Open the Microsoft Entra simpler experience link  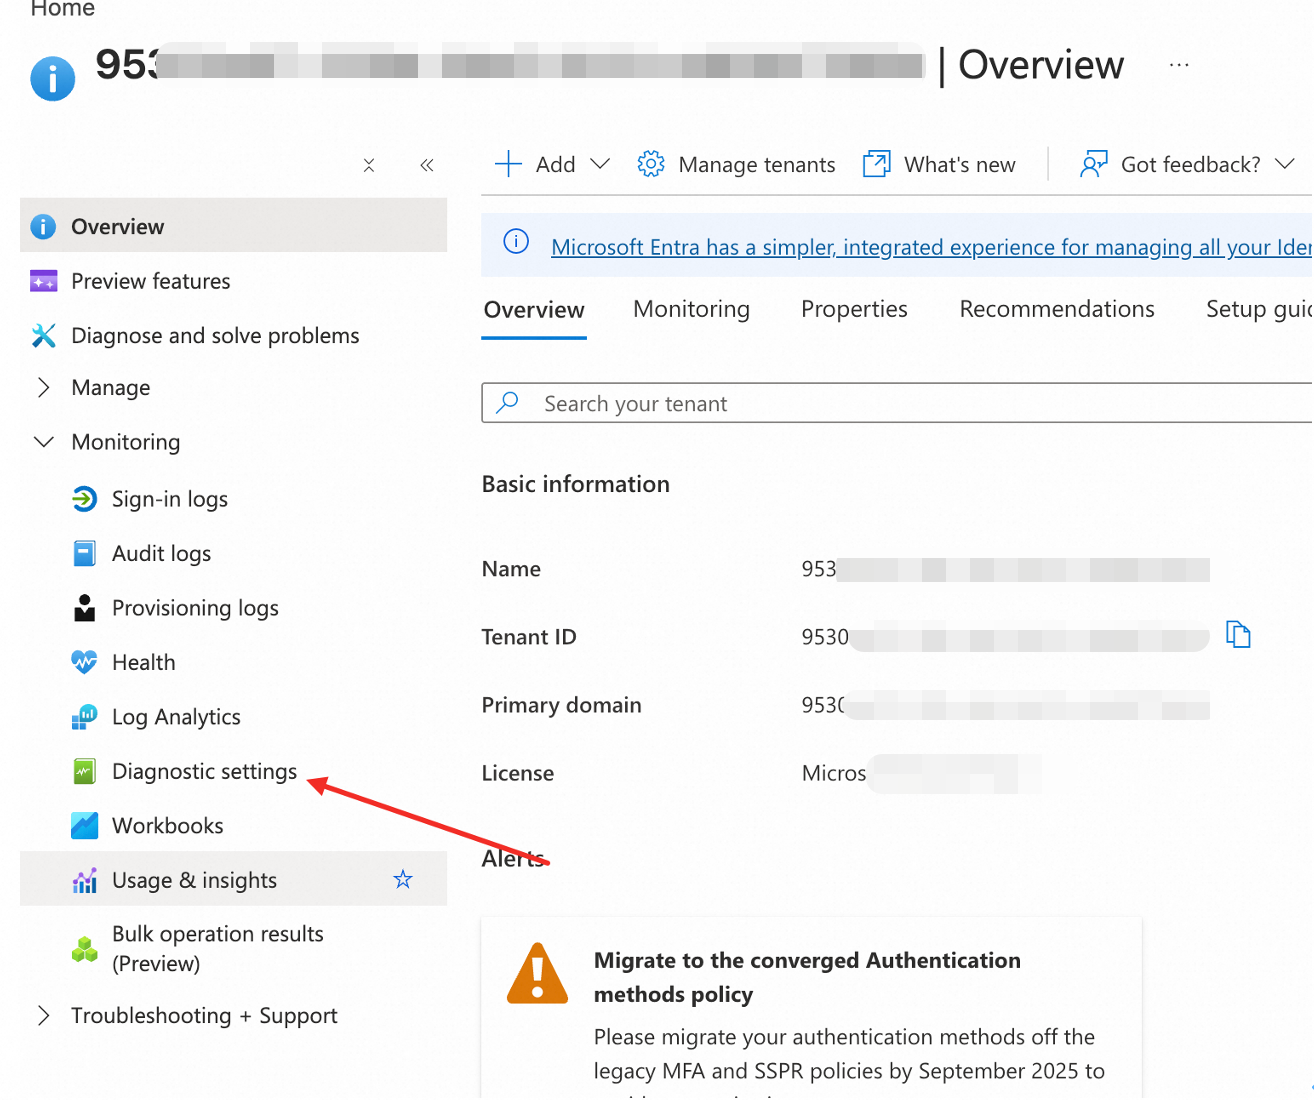tap(931, 247)
